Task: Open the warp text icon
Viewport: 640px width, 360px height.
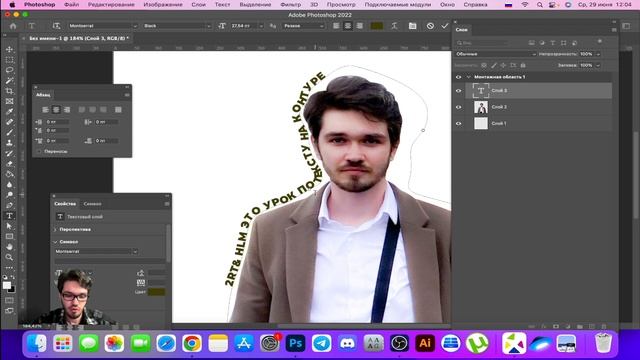Action: point(394,26)
